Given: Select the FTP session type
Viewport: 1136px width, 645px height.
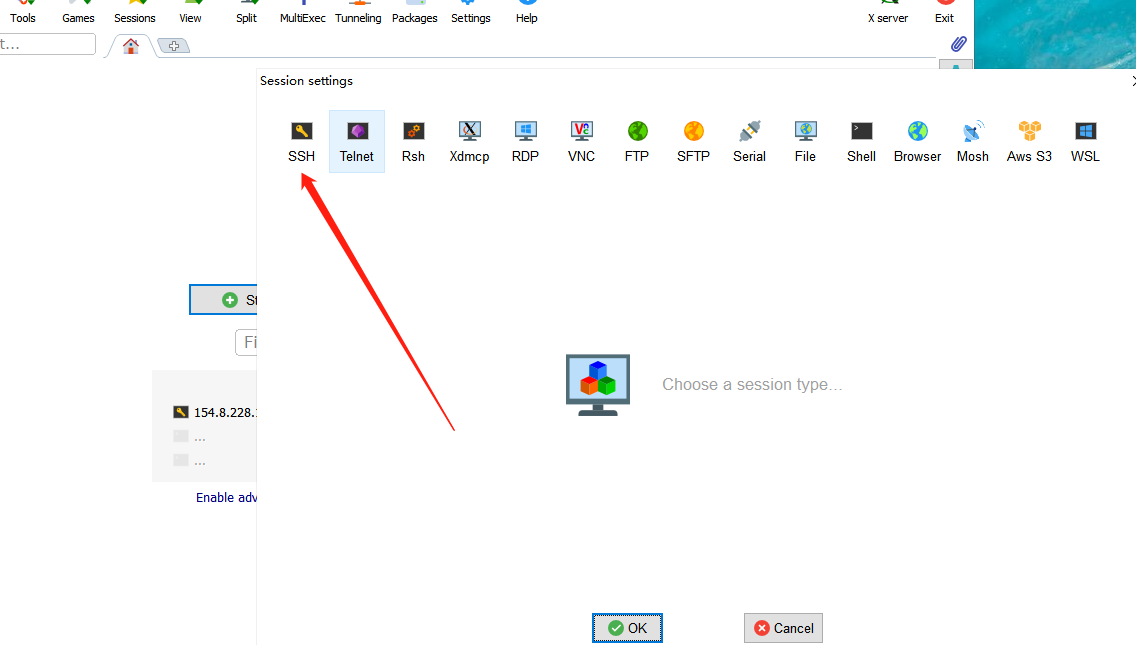Looking at the screenshot, I should [637, 141].
